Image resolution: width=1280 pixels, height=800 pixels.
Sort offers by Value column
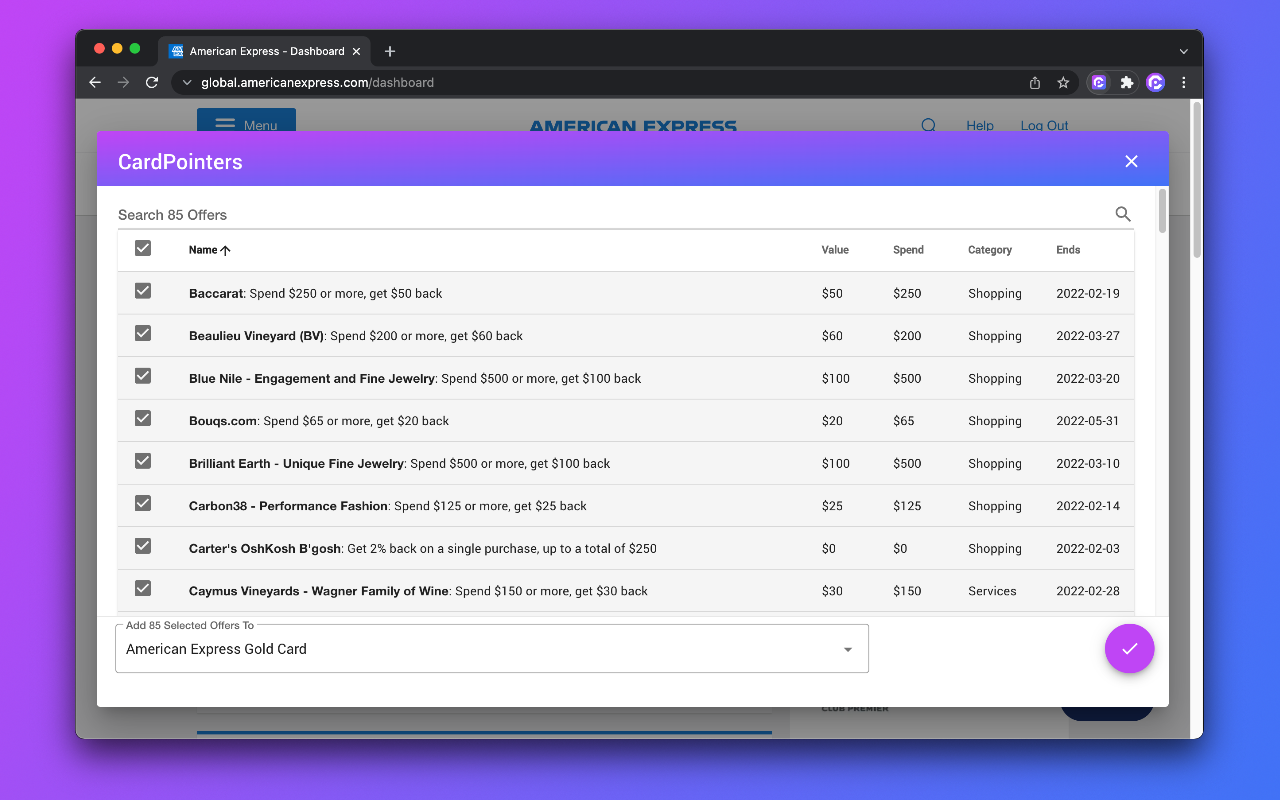coord(835,250)
